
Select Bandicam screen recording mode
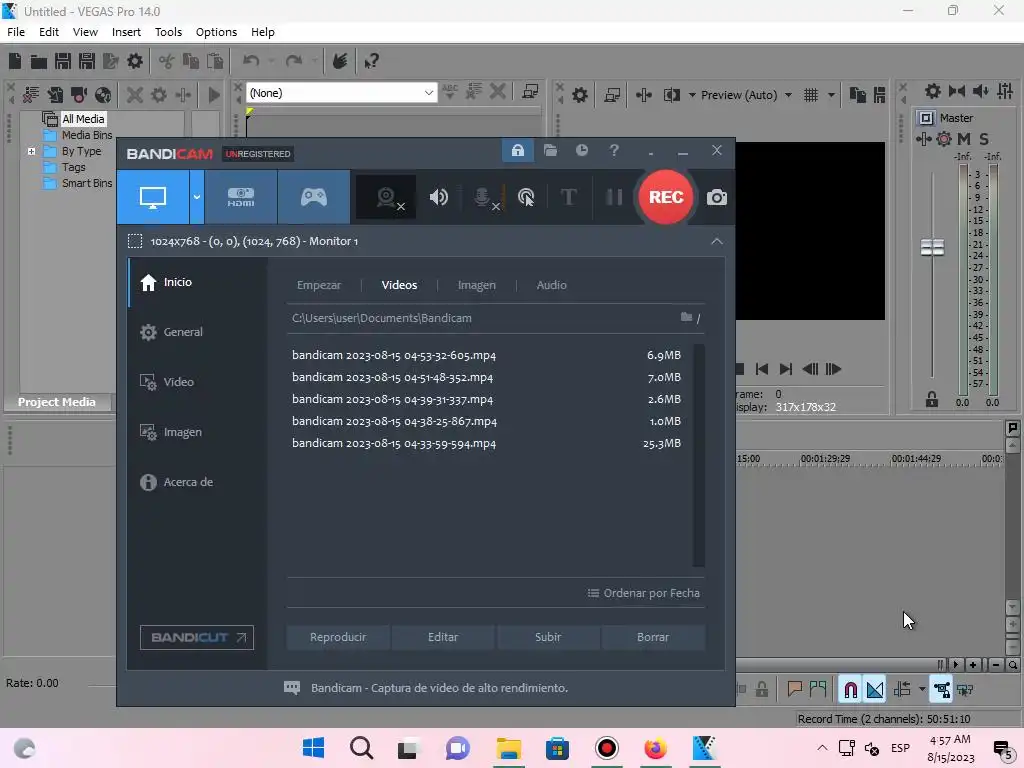click(153, 197)
